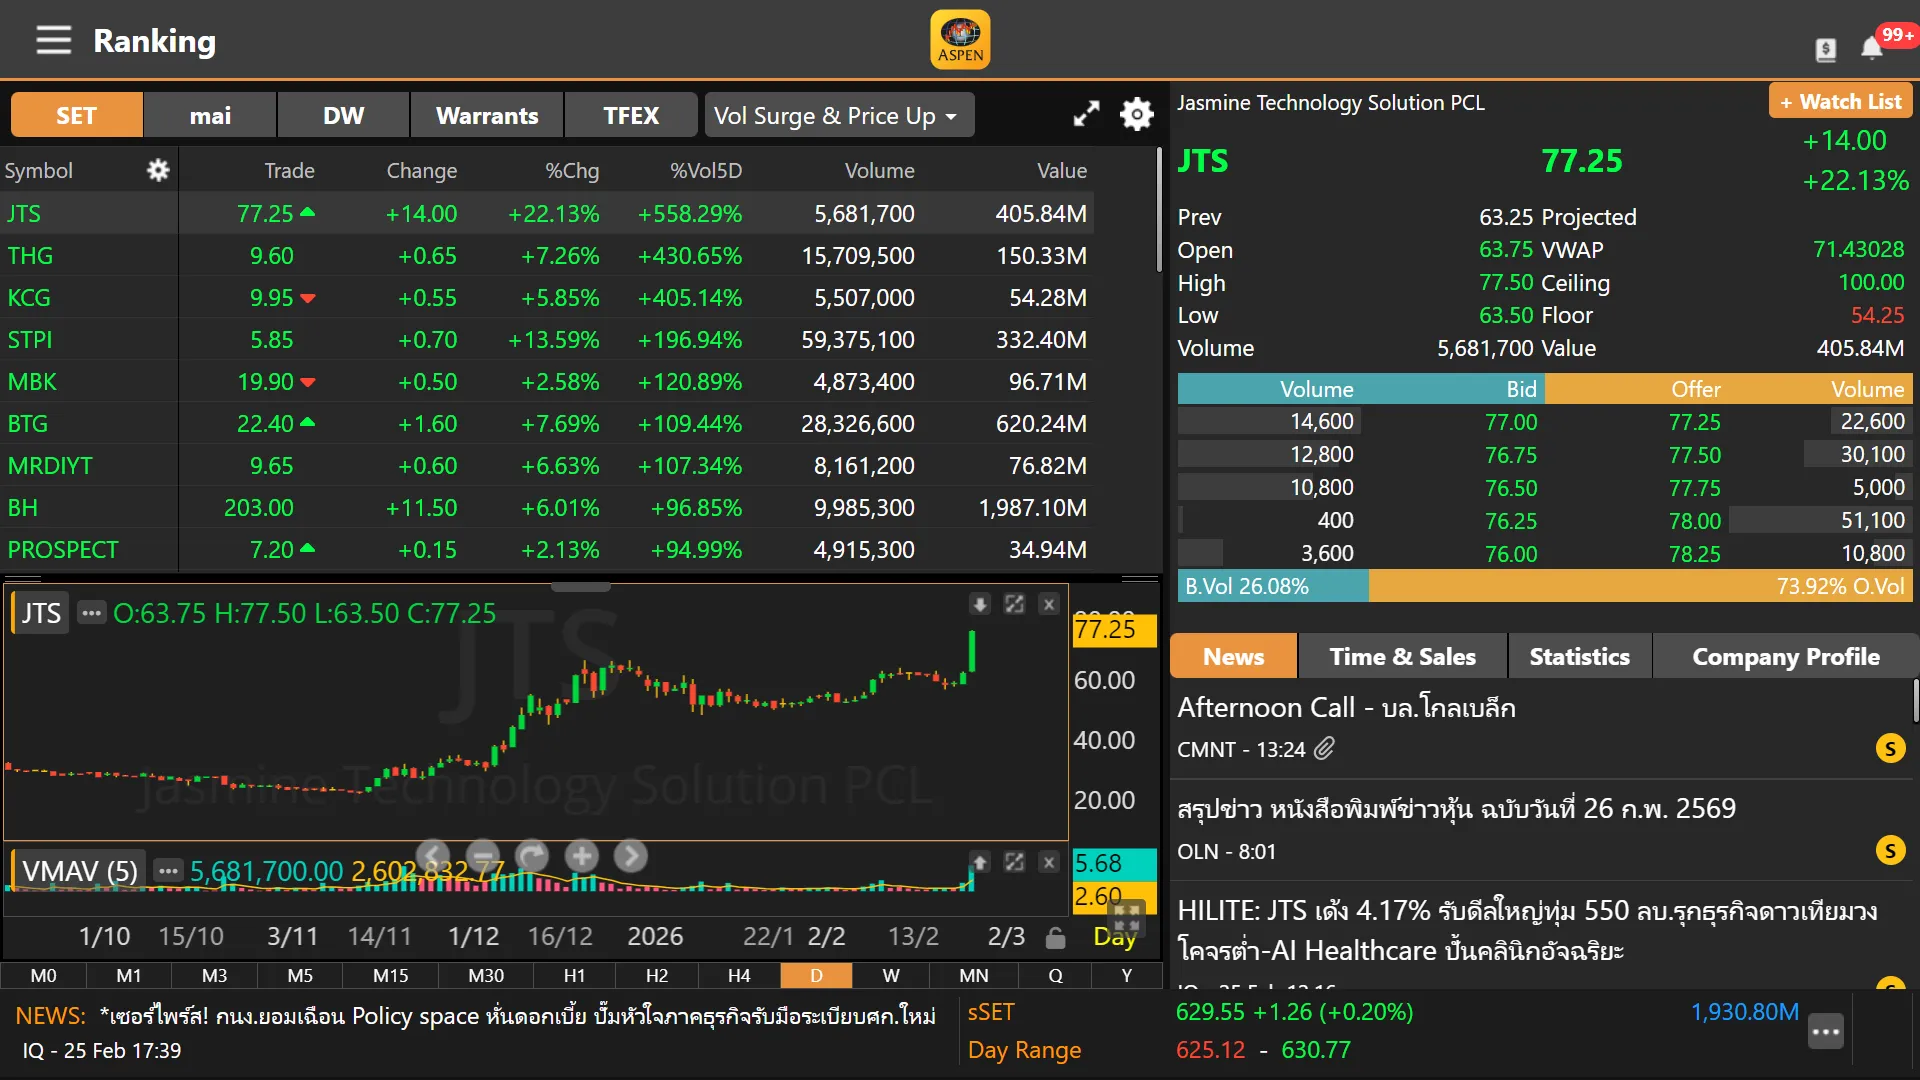Reset chart with the refresh arrow
The height and width of the screenshot is (1080, 1920).
pyautogui.click(x=532, y=856)
